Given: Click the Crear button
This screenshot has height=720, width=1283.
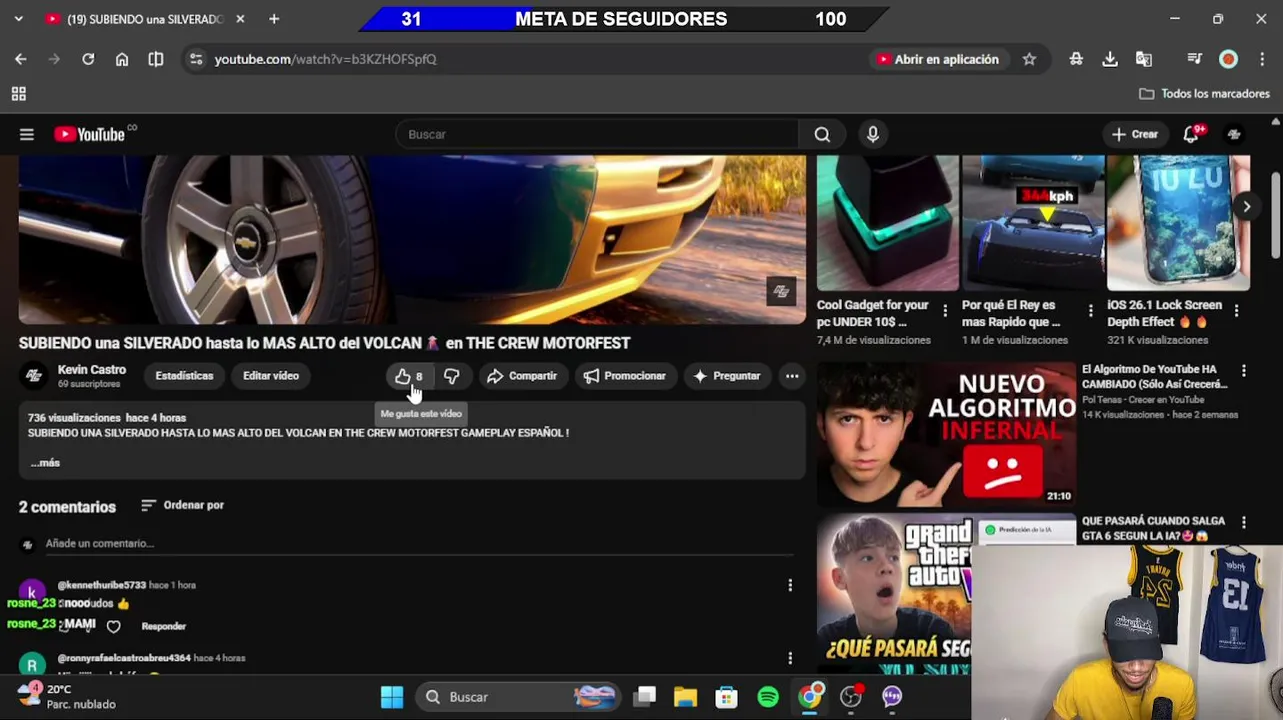Looking at the screenshot, I should (x=1134, y=134).
